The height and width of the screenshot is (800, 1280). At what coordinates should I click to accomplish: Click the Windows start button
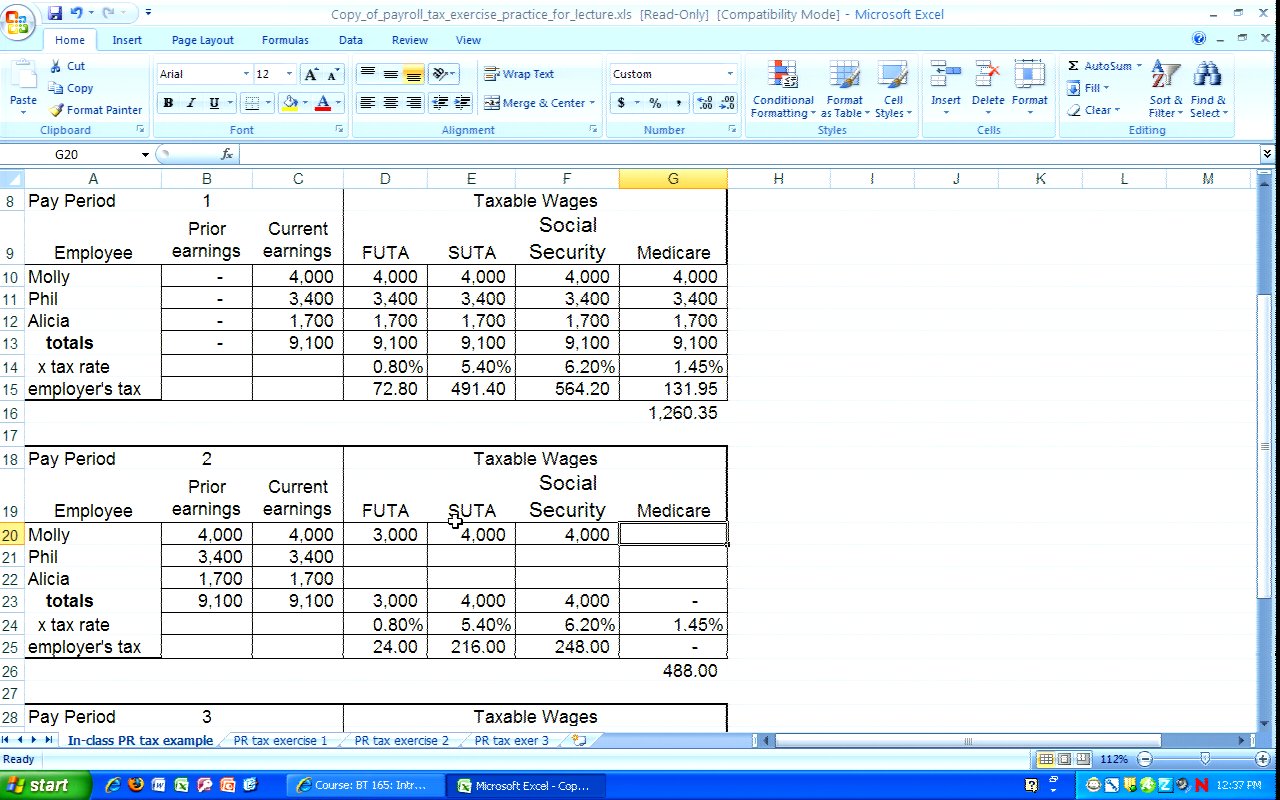(x=40, y=785)
